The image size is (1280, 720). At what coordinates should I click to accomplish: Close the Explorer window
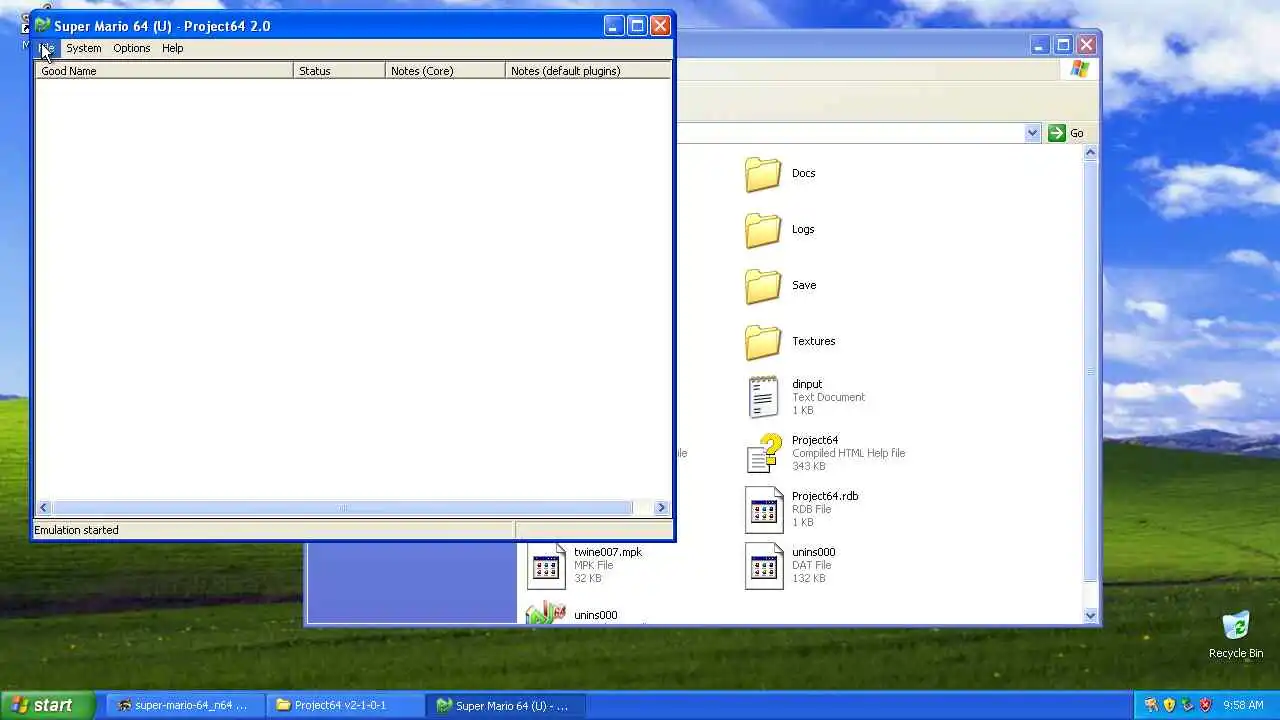[x=1086, y=45]
